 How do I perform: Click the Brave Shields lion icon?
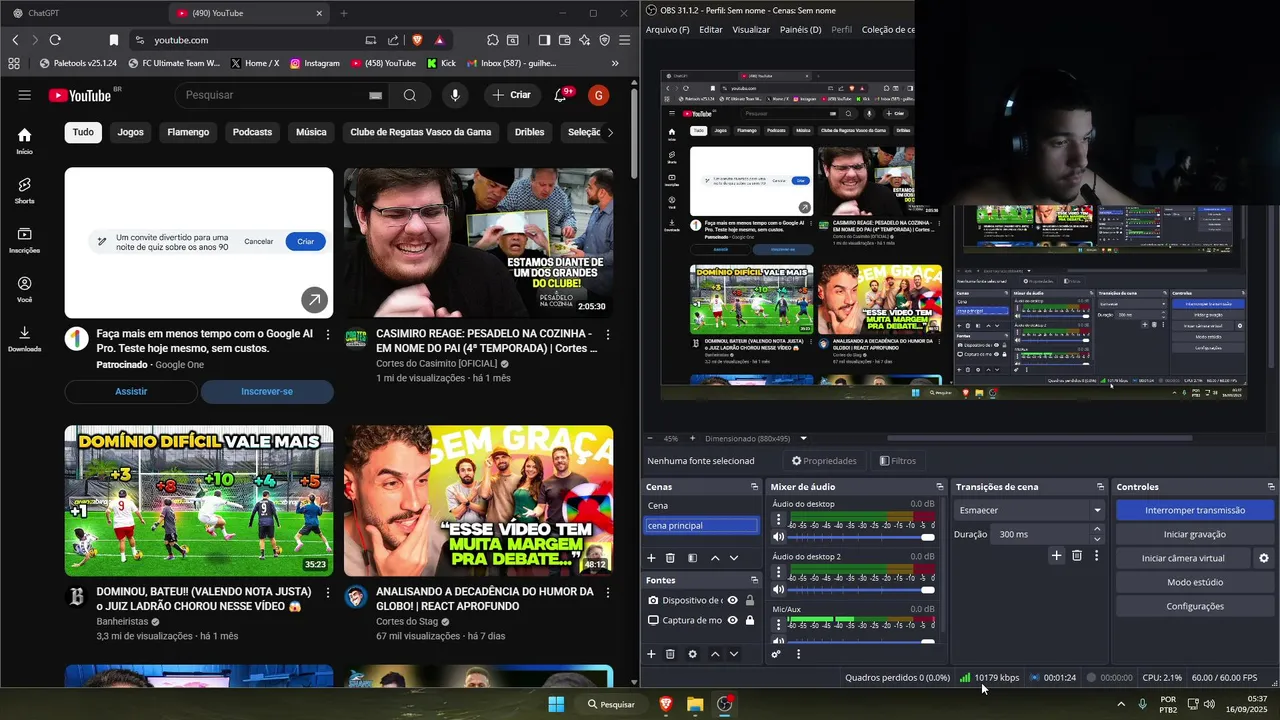point(417,40)
